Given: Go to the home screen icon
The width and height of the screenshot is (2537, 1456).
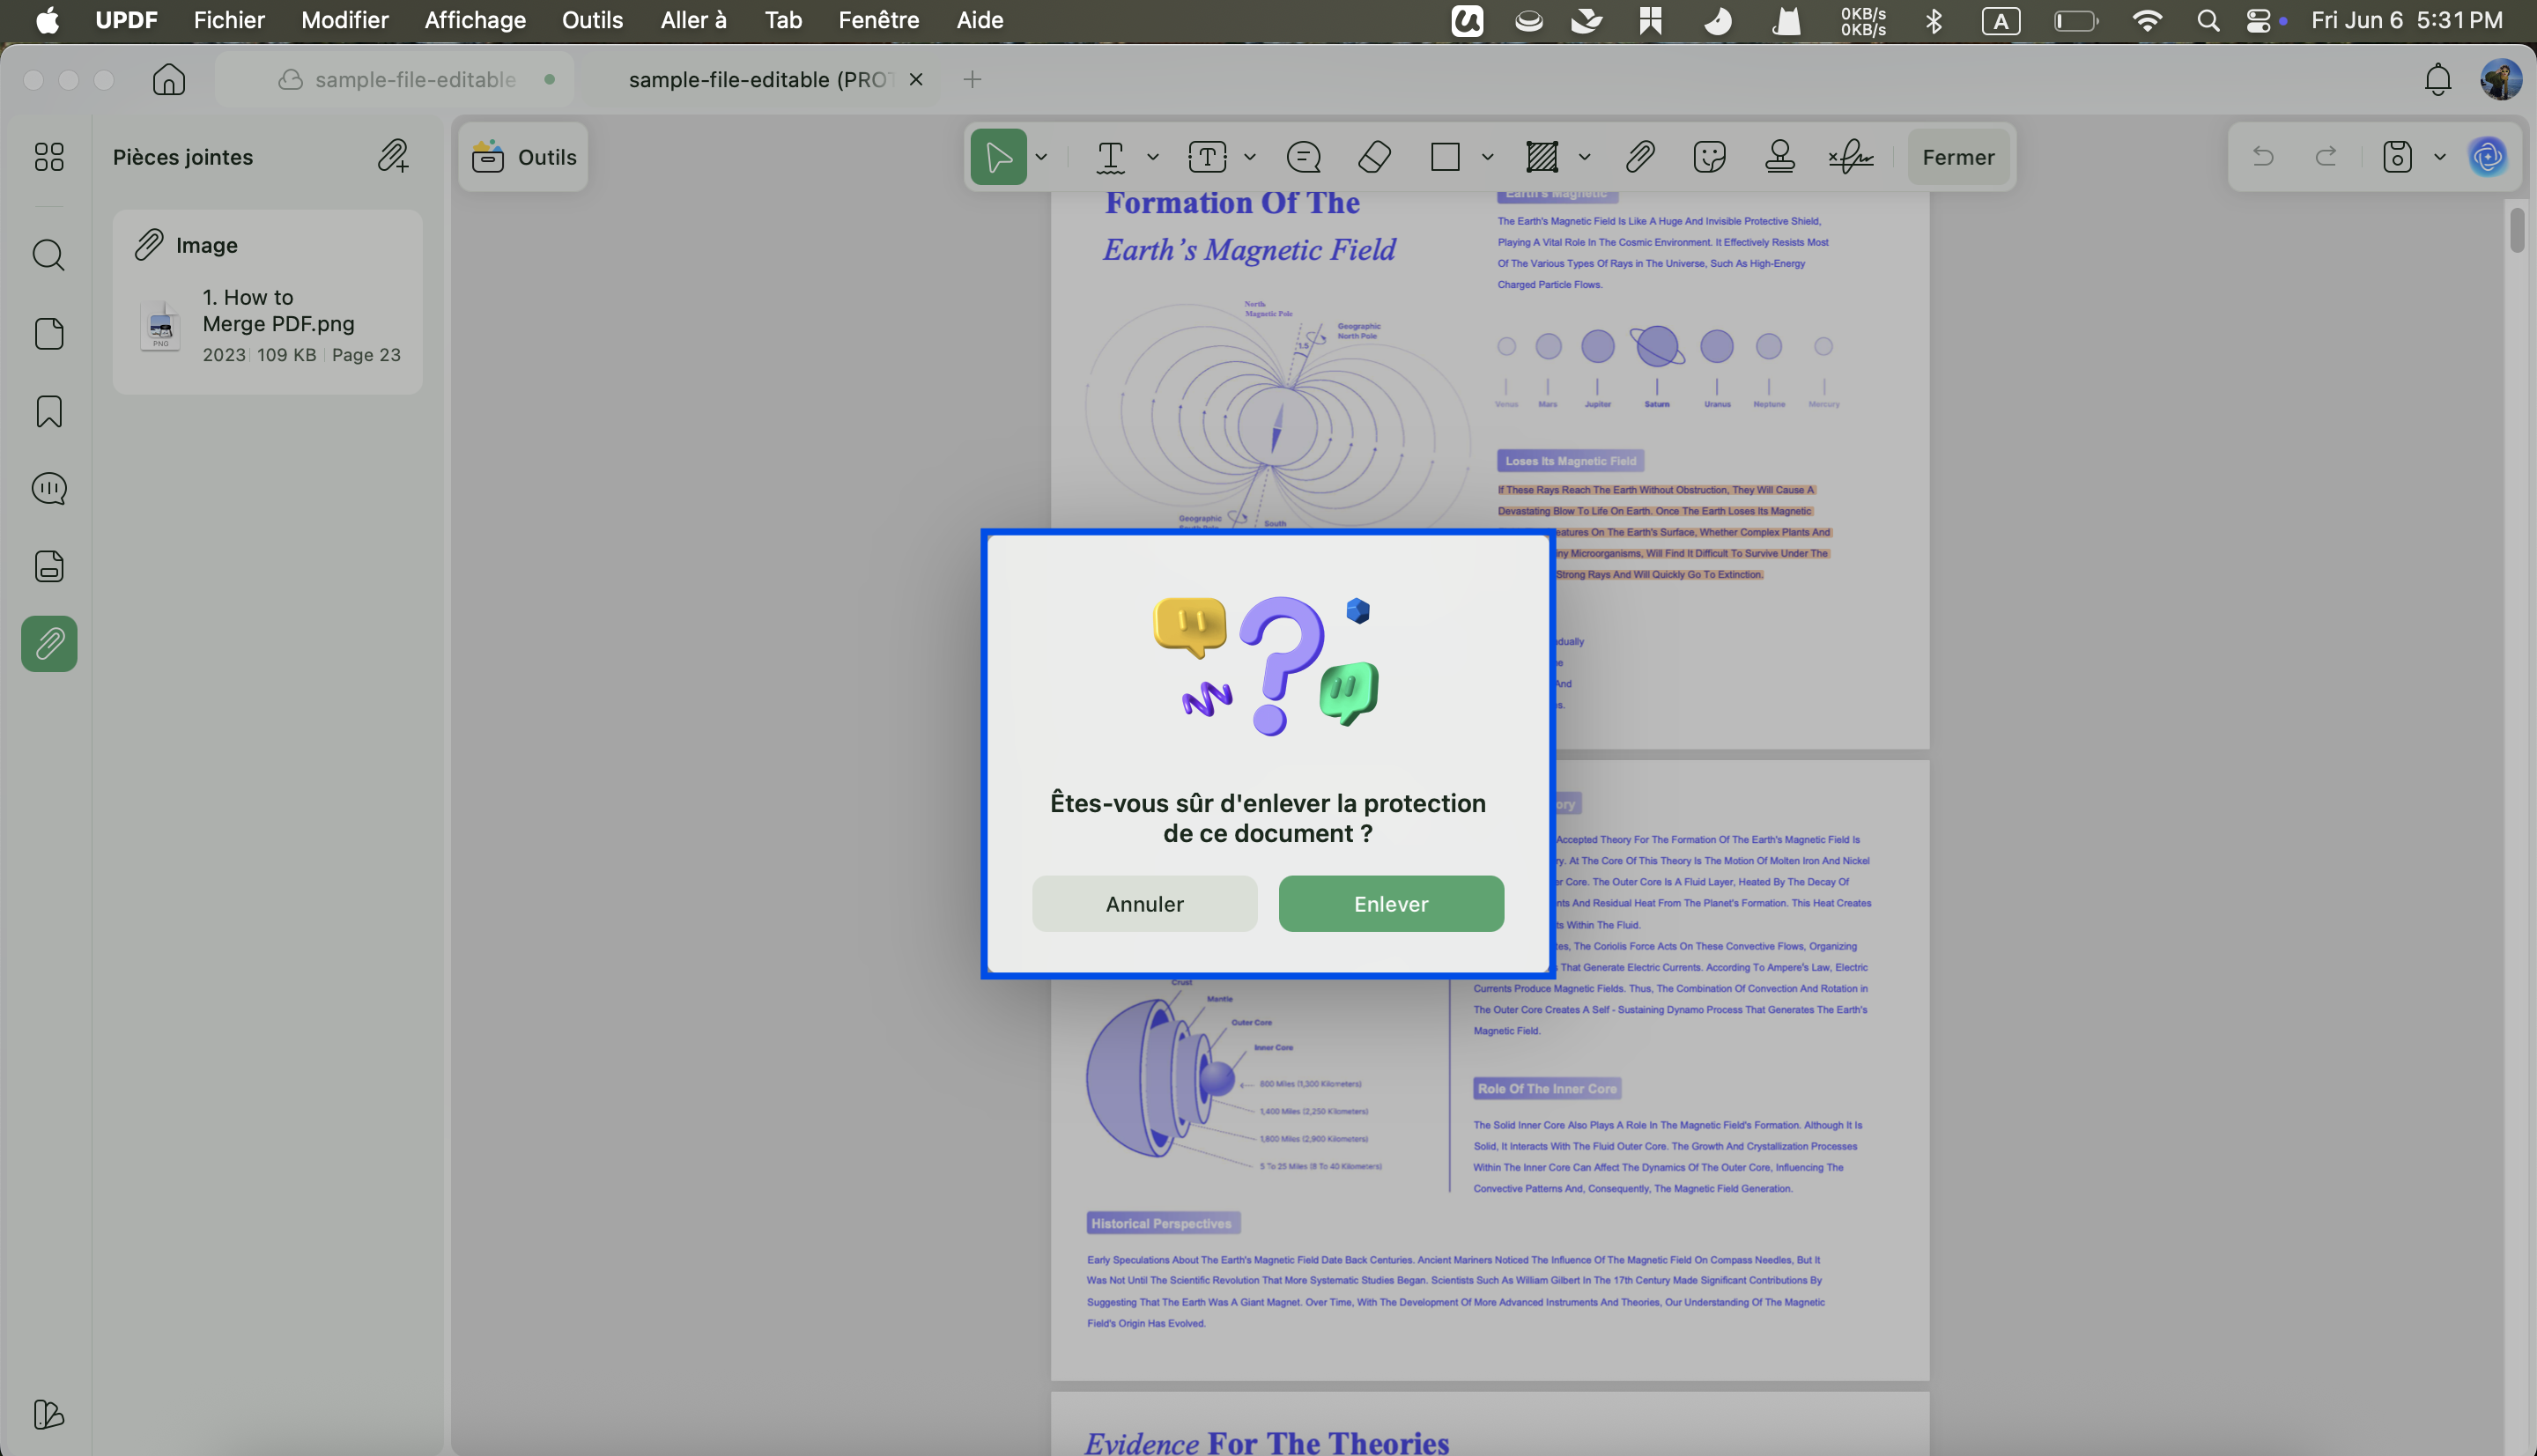Looking at the screenshot, I should (x=169, y=79).
